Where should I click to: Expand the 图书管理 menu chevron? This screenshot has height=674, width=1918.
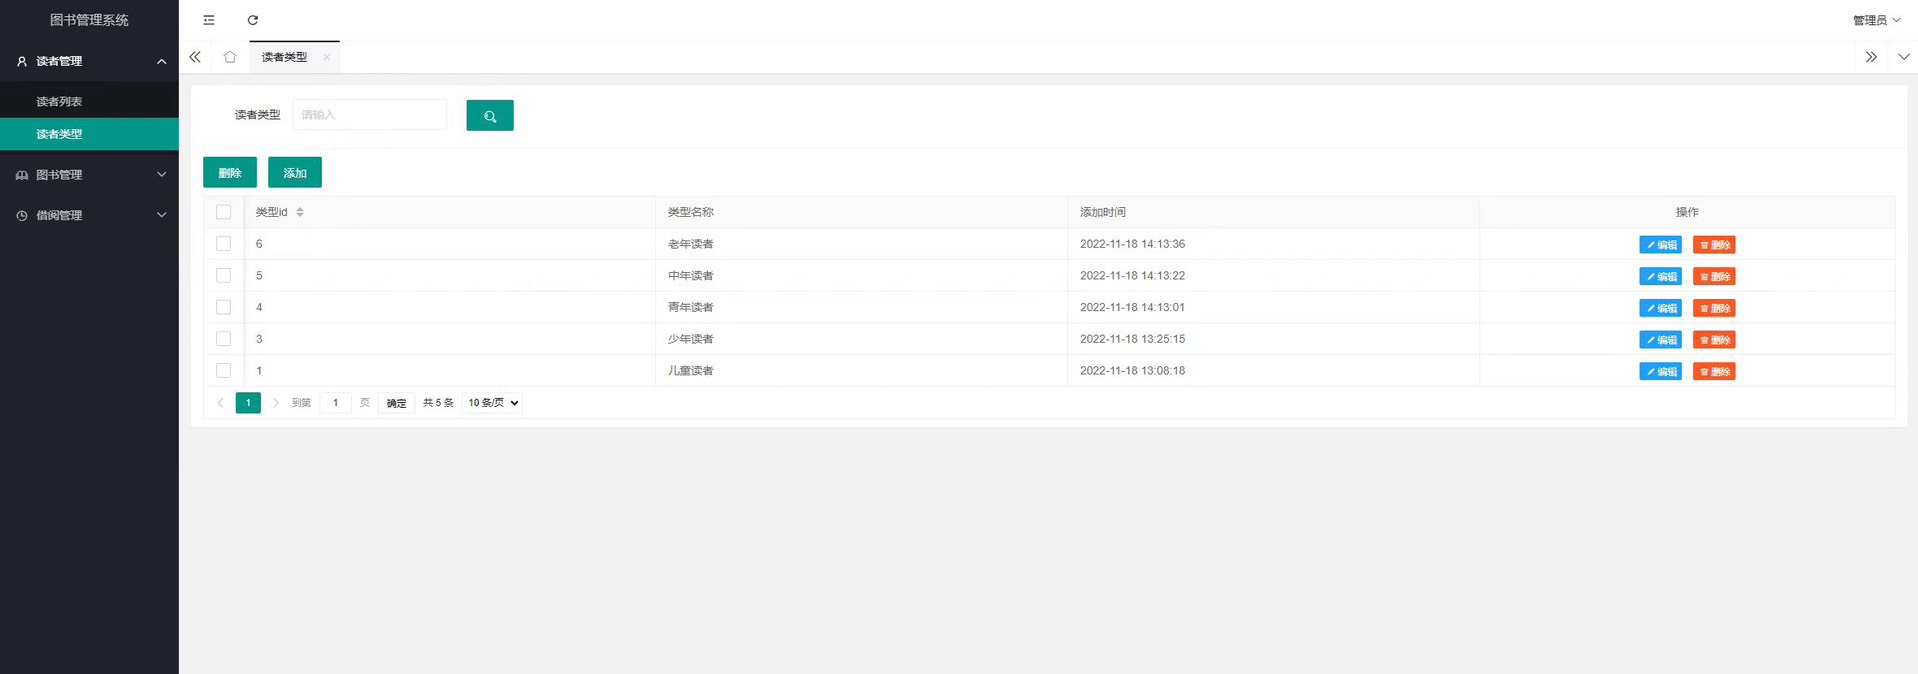(162, 175)
